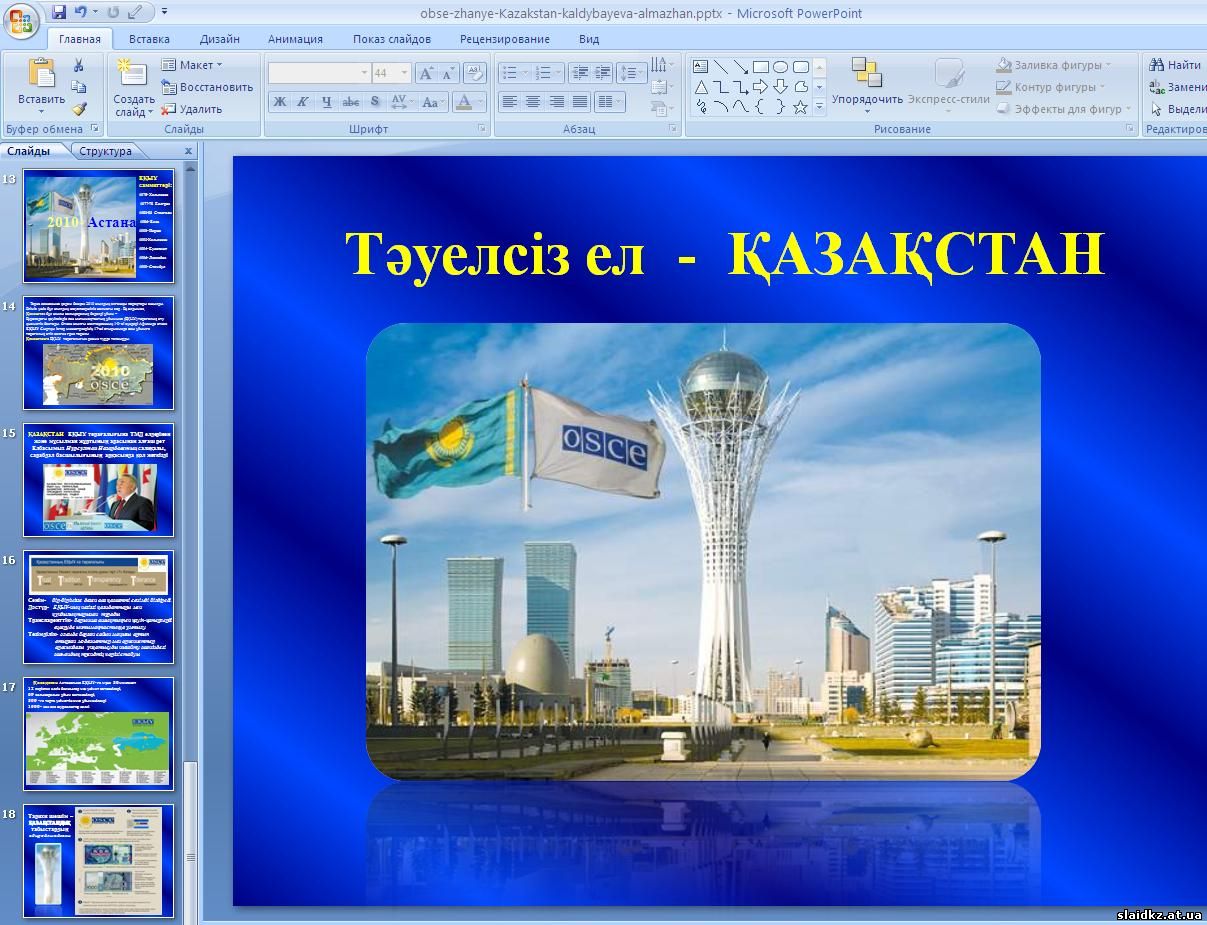Select slide 15 thumbnail with the speaker photo

tap(99, 480)
